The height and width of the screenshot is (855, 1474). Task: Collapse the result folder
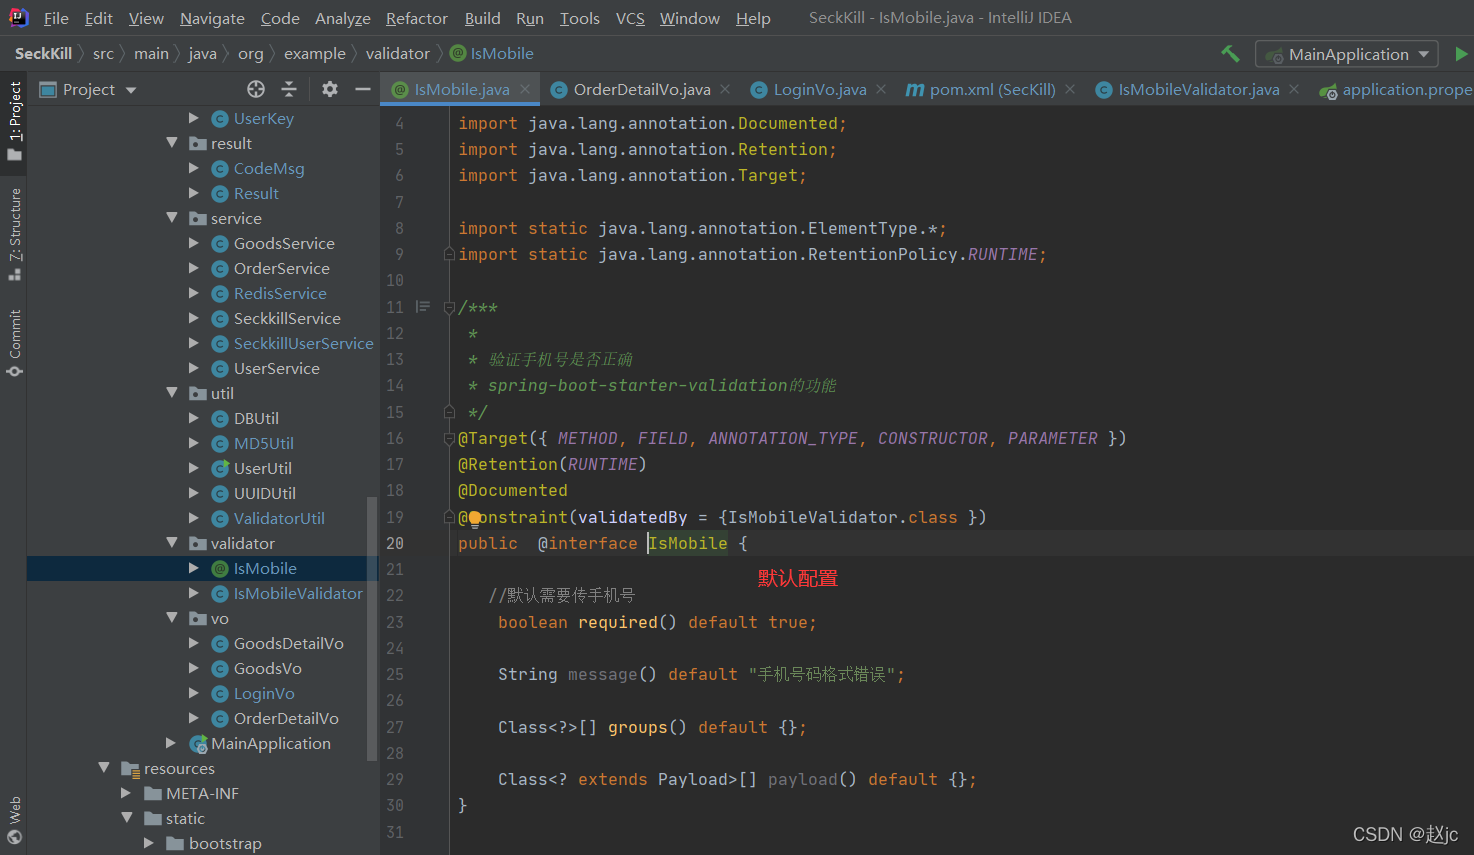tap(172, 143)
